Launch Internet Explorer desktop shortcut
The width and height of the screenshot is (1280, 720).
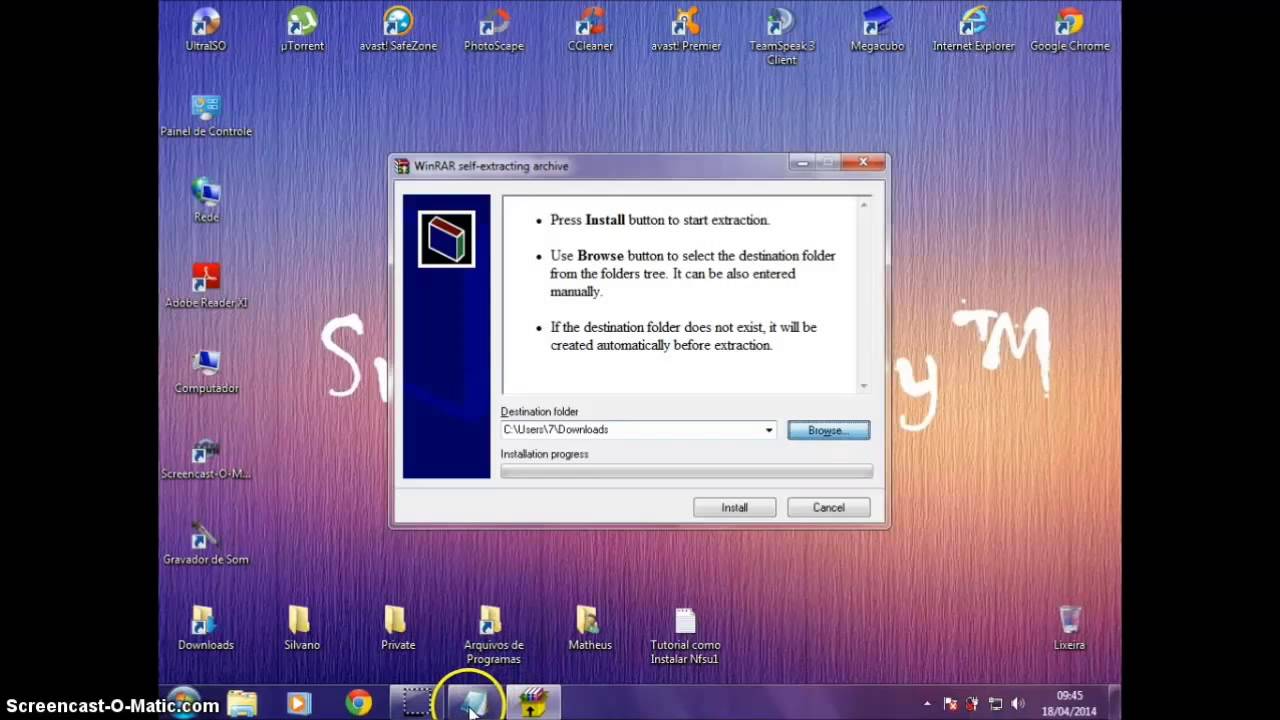(974, 29)
